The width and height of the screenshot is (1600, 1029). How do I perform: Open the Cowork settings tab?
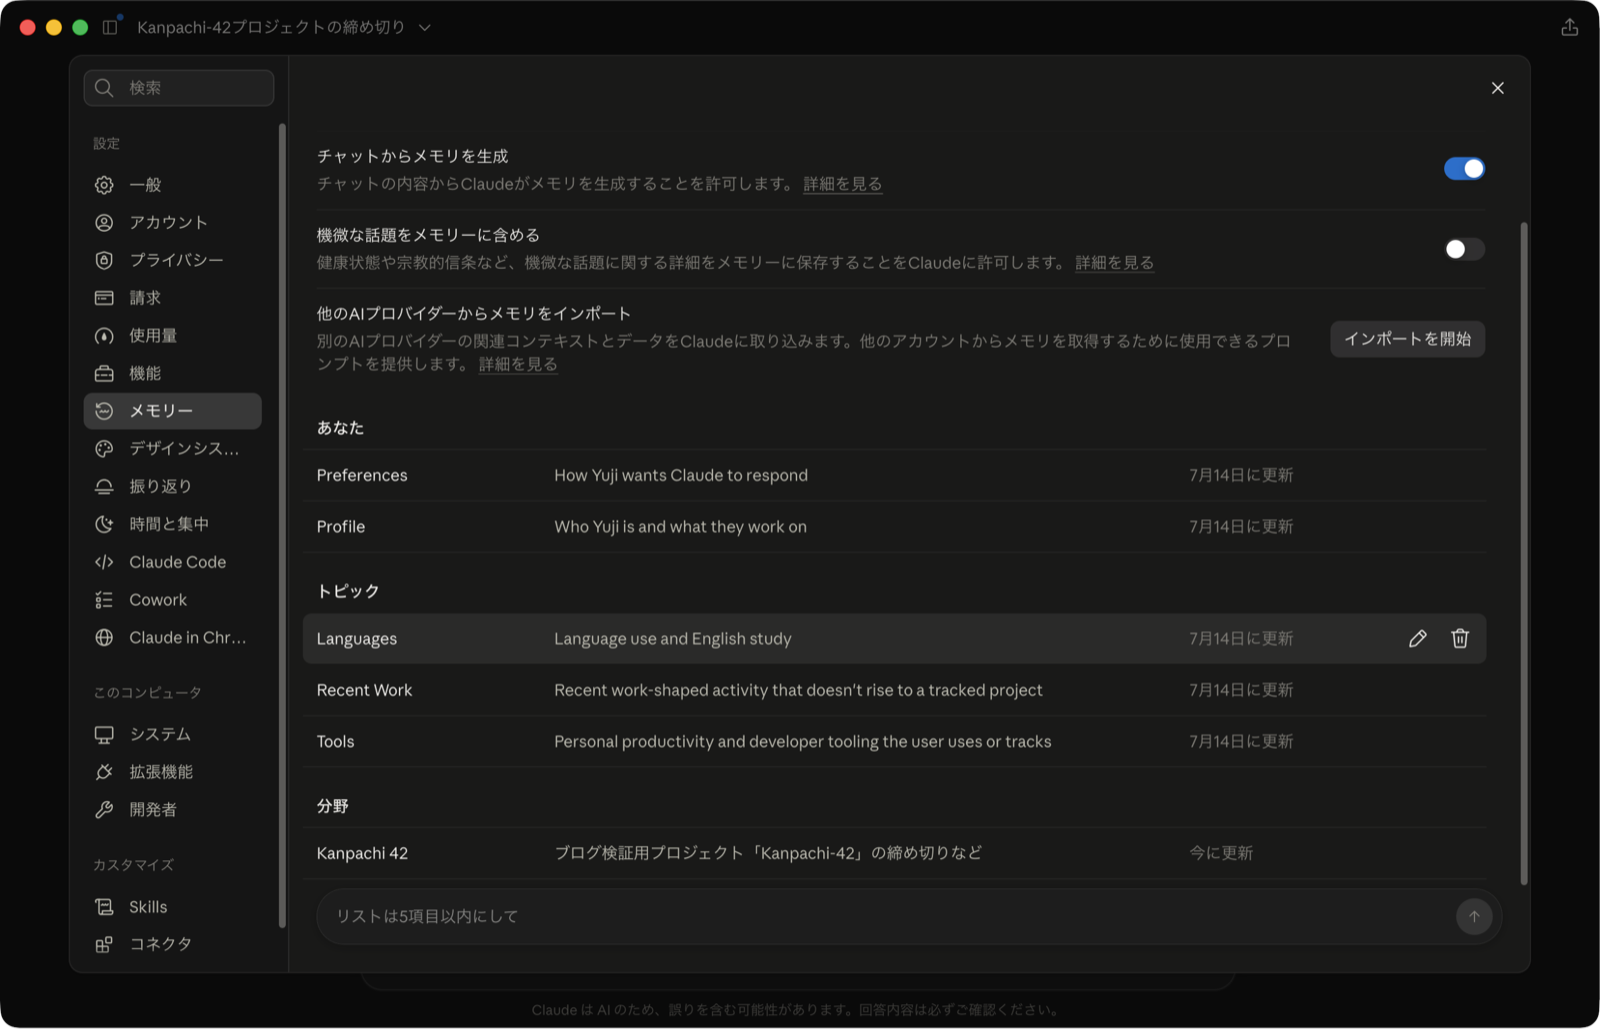(x=173, y=600)
